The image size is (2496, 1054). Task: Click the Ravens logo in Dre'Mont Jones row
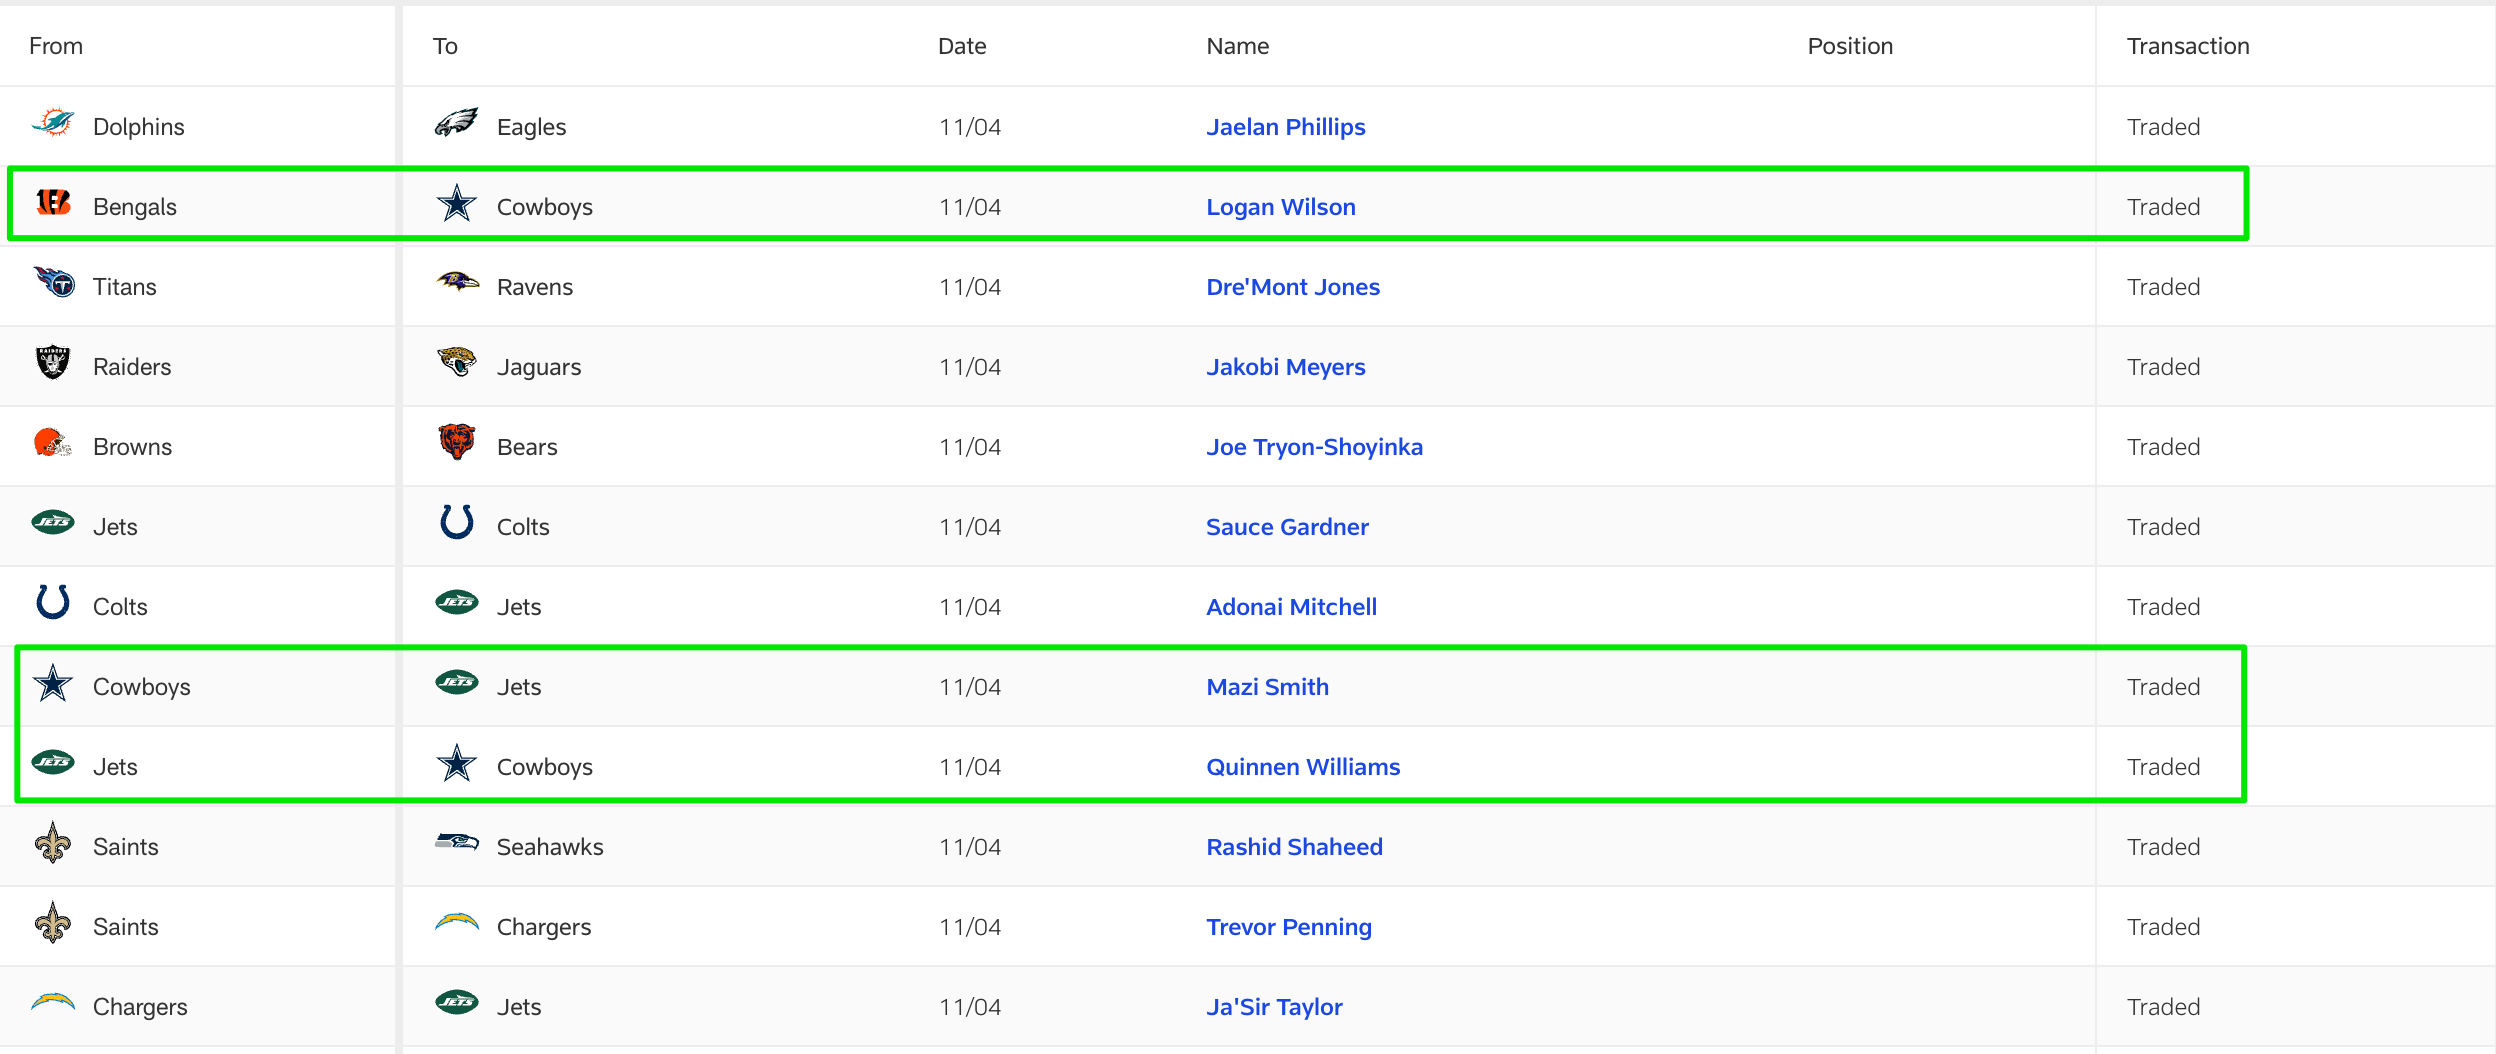coord(457,282)
